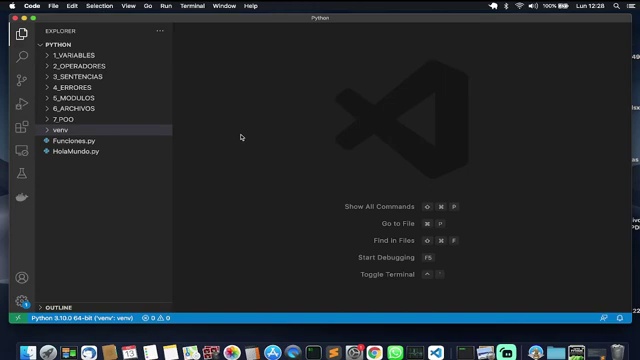The image size is (640, 360).
Task: Click the Go to File hint
Action: click(x=398, y=224)
